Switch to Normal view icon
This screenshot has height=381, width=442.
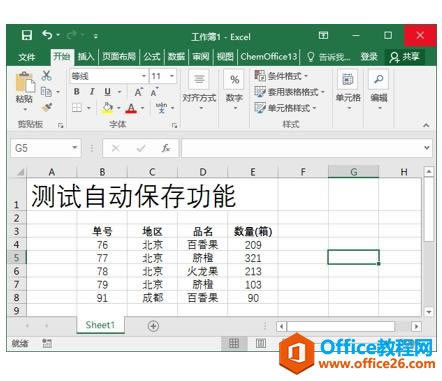tap(234, 343)
